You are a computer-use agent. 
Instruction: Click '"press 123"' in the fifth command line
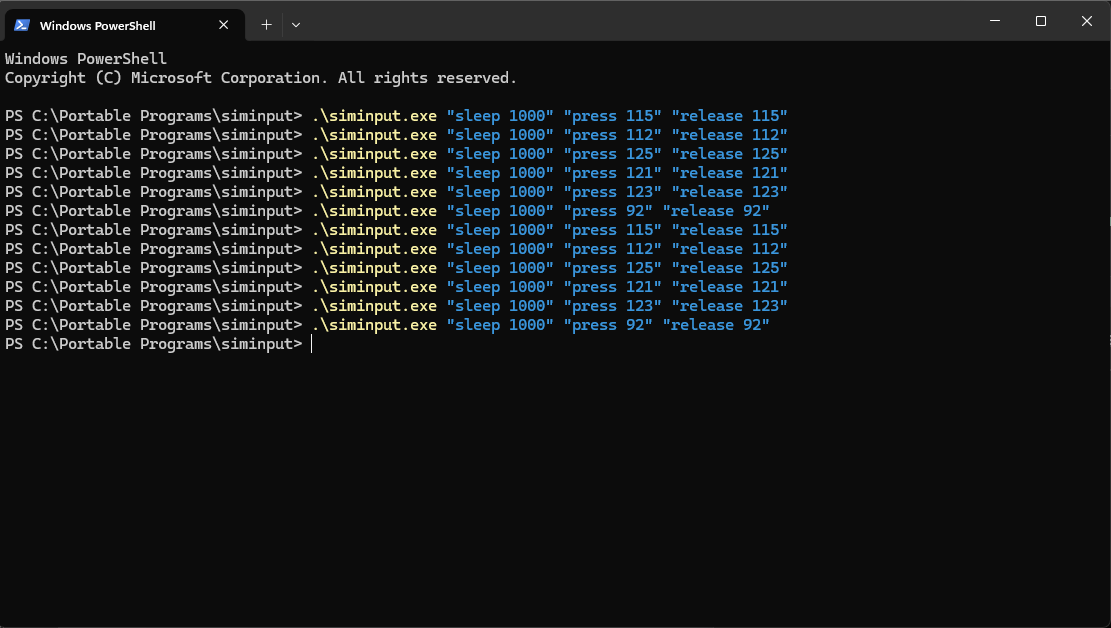[x=612, y=192]
